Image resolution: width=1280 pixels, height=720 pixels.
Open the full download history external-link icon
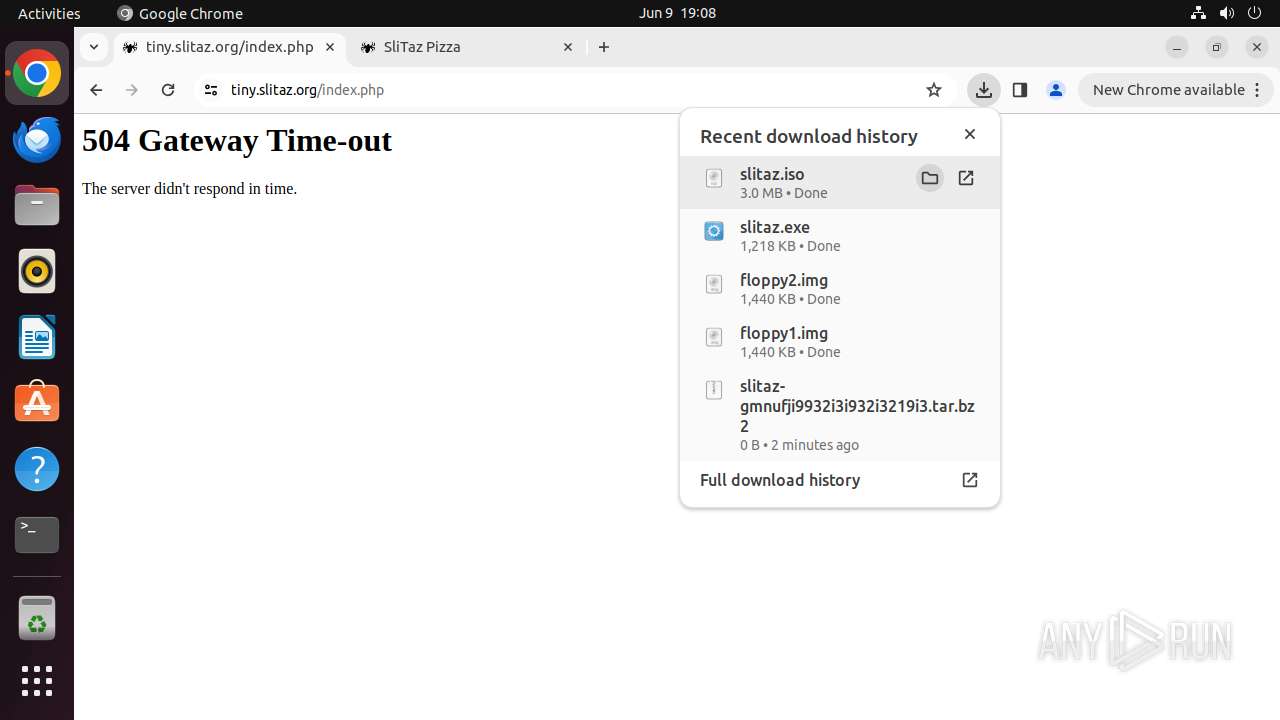pos(970,480)
